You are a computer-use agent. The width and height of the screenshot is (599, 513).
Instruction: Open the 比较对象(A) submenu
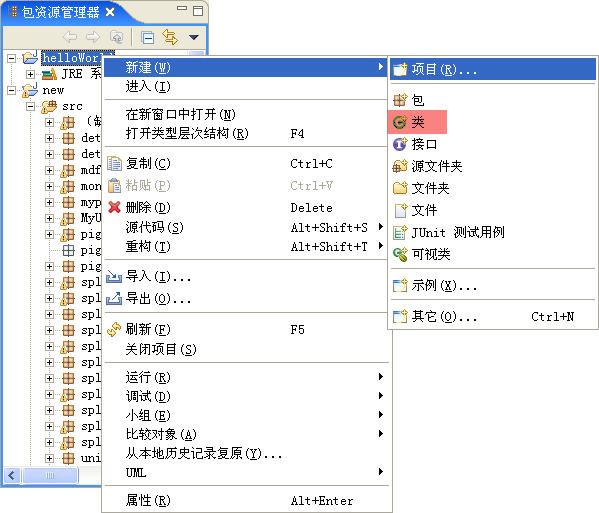point(246,434)
